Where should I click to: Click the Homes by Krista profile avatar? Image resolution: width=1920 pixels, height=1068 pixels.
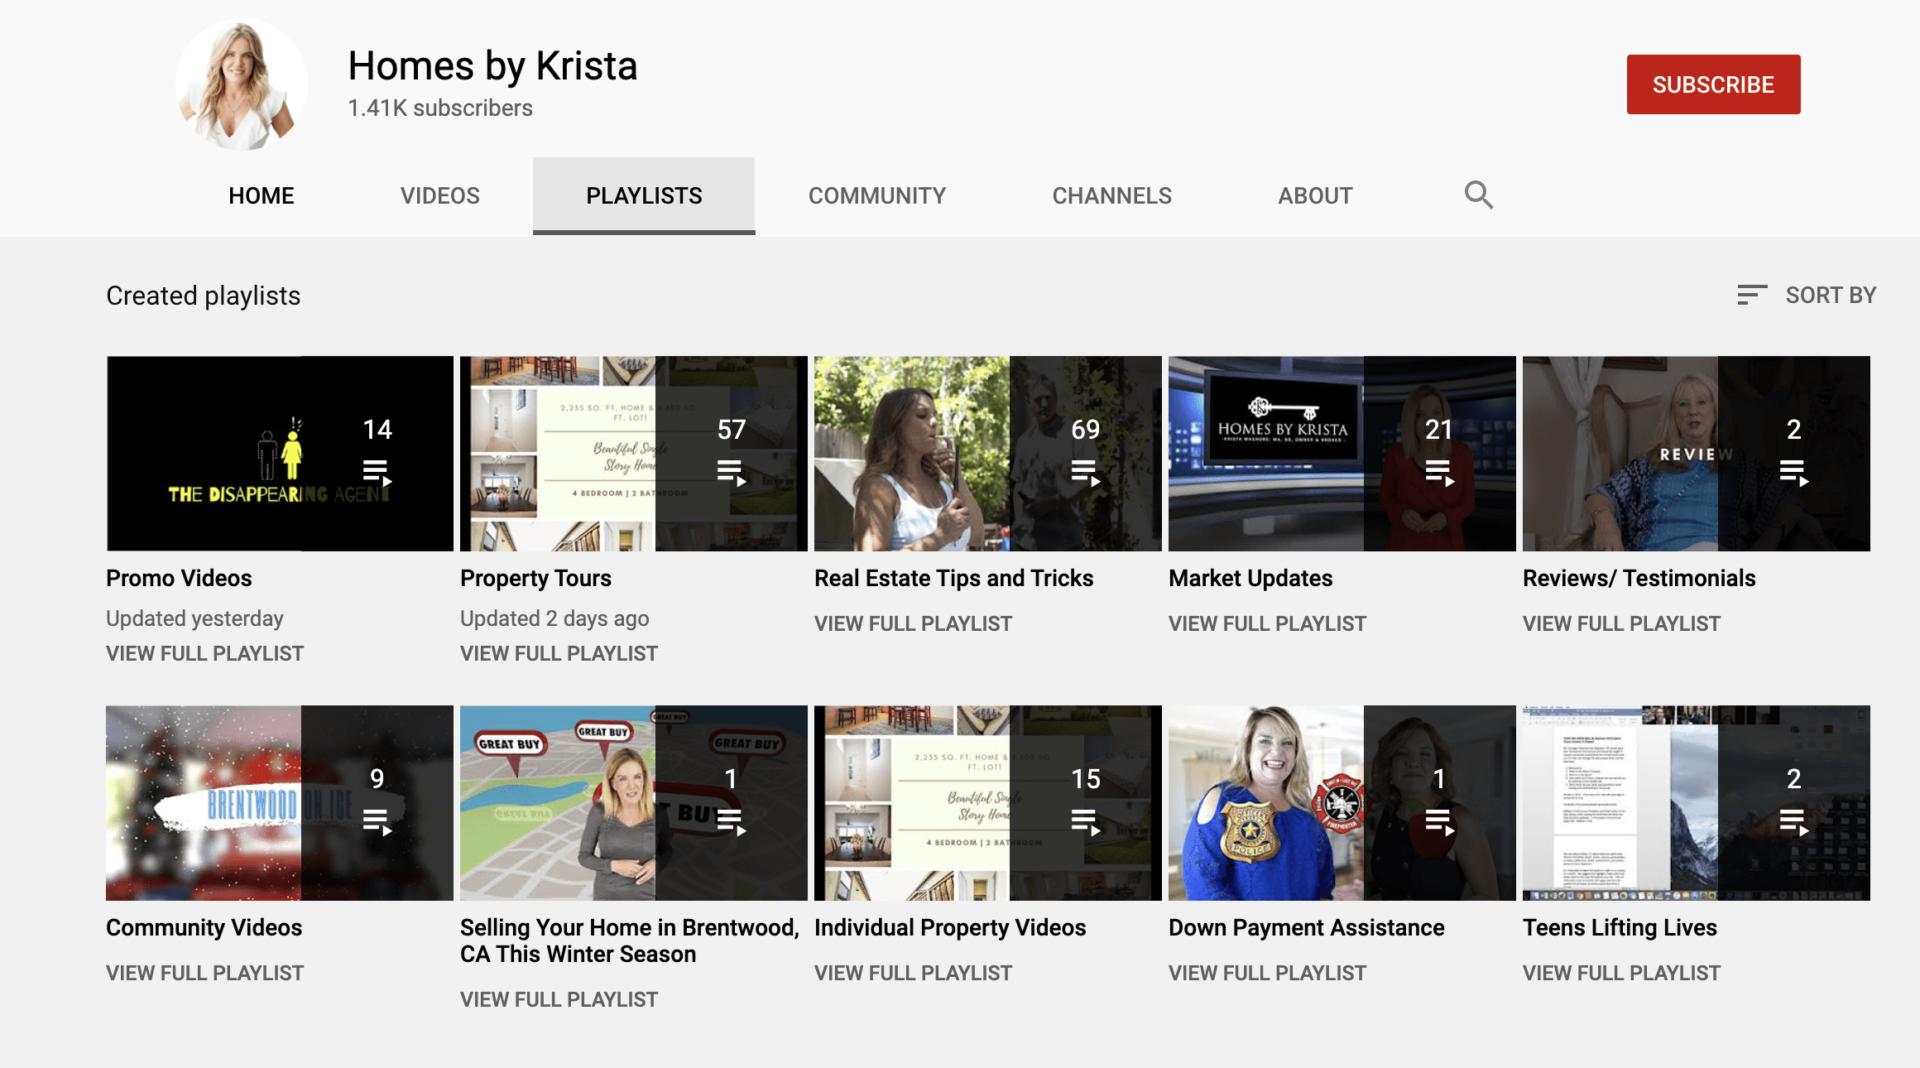pos(241,85)
